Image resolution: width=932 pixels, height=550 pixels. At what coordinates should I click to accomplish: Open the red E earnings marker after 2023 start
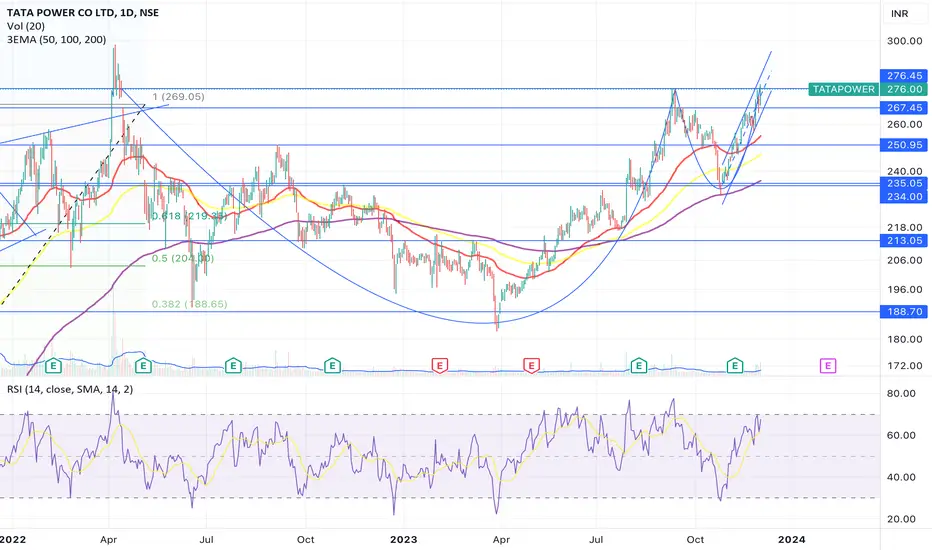(439, 365)
